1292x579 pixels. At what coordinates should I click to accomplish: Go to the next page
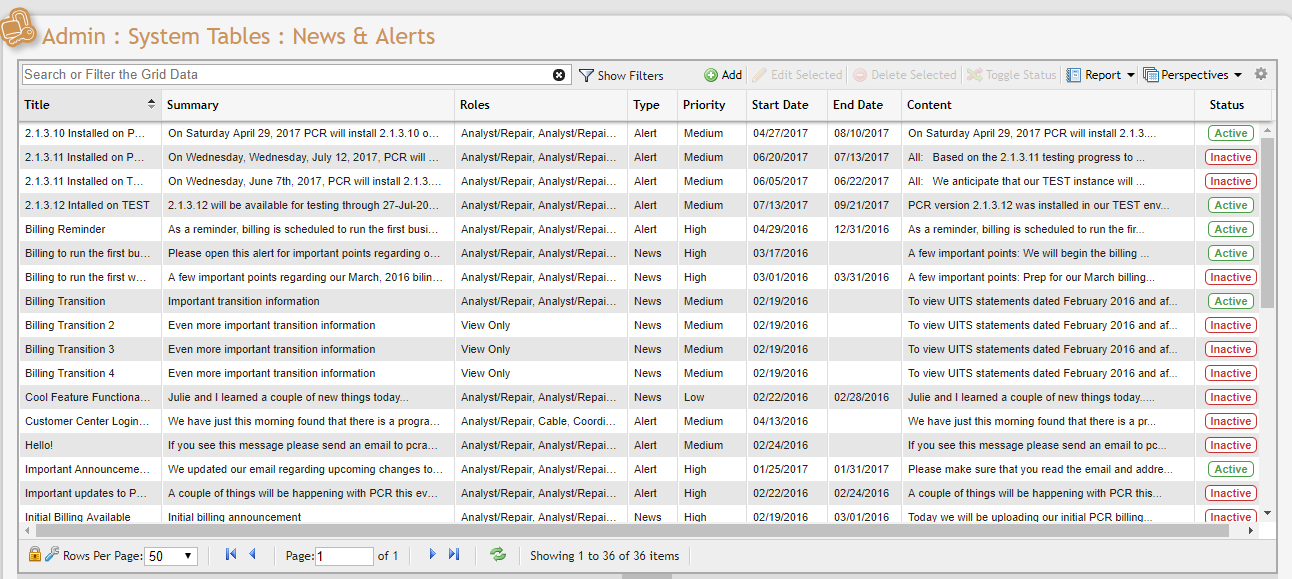432,554
